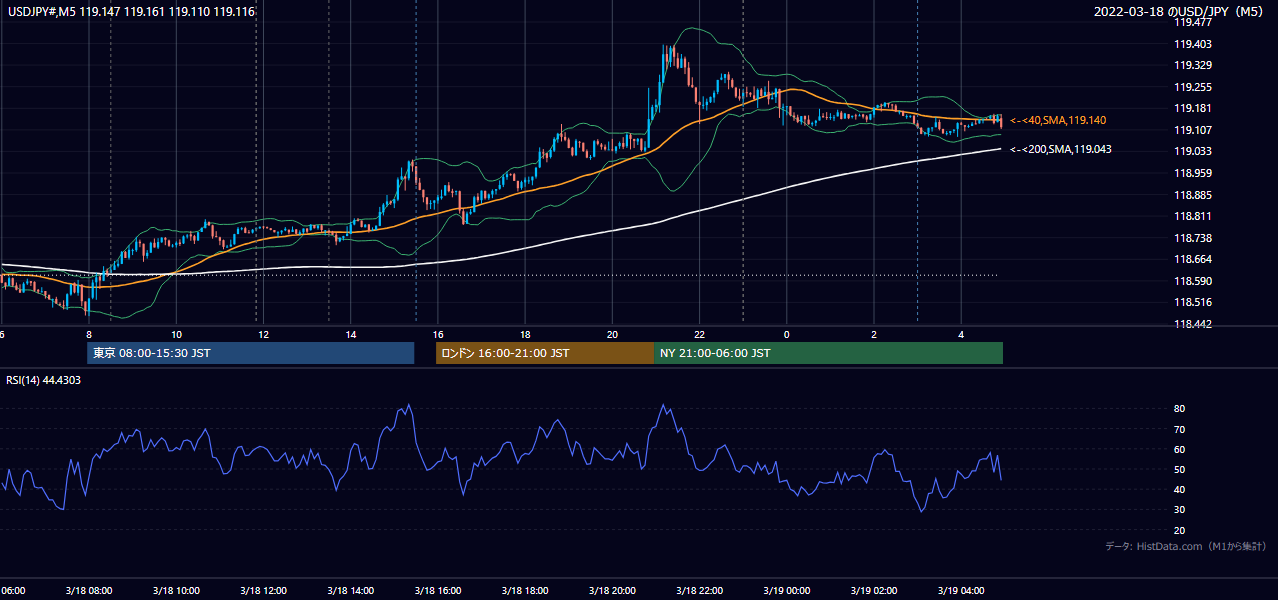Click price axis label 118.590
This screenshot has width=1278, height=600.
click(1192, 281)
